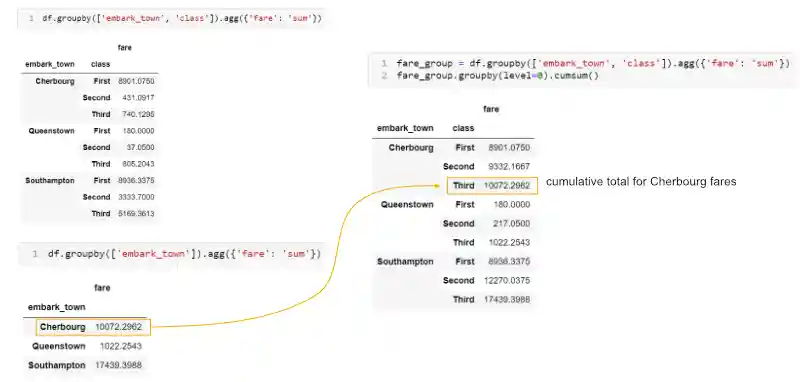Click the 'Third' label next to 5169.3613

tap(101, 214)
